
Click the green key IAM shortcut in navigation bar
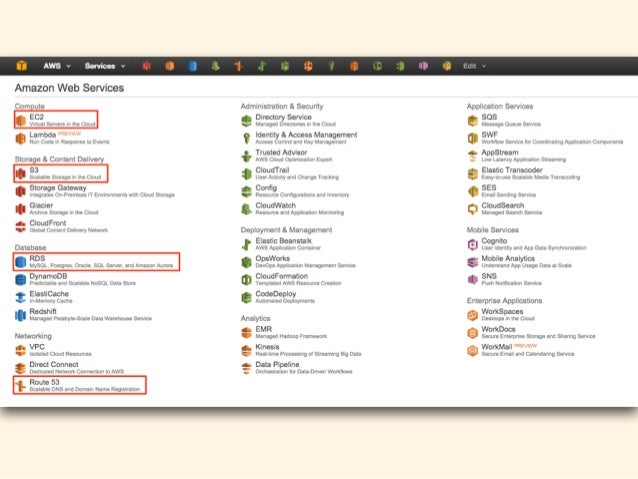[x=331, y=66]
